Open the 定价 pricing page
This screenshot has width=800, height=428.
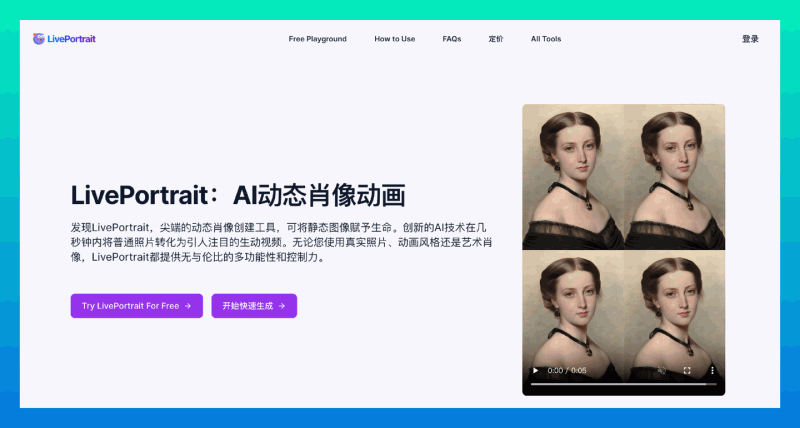coord(495,39)
